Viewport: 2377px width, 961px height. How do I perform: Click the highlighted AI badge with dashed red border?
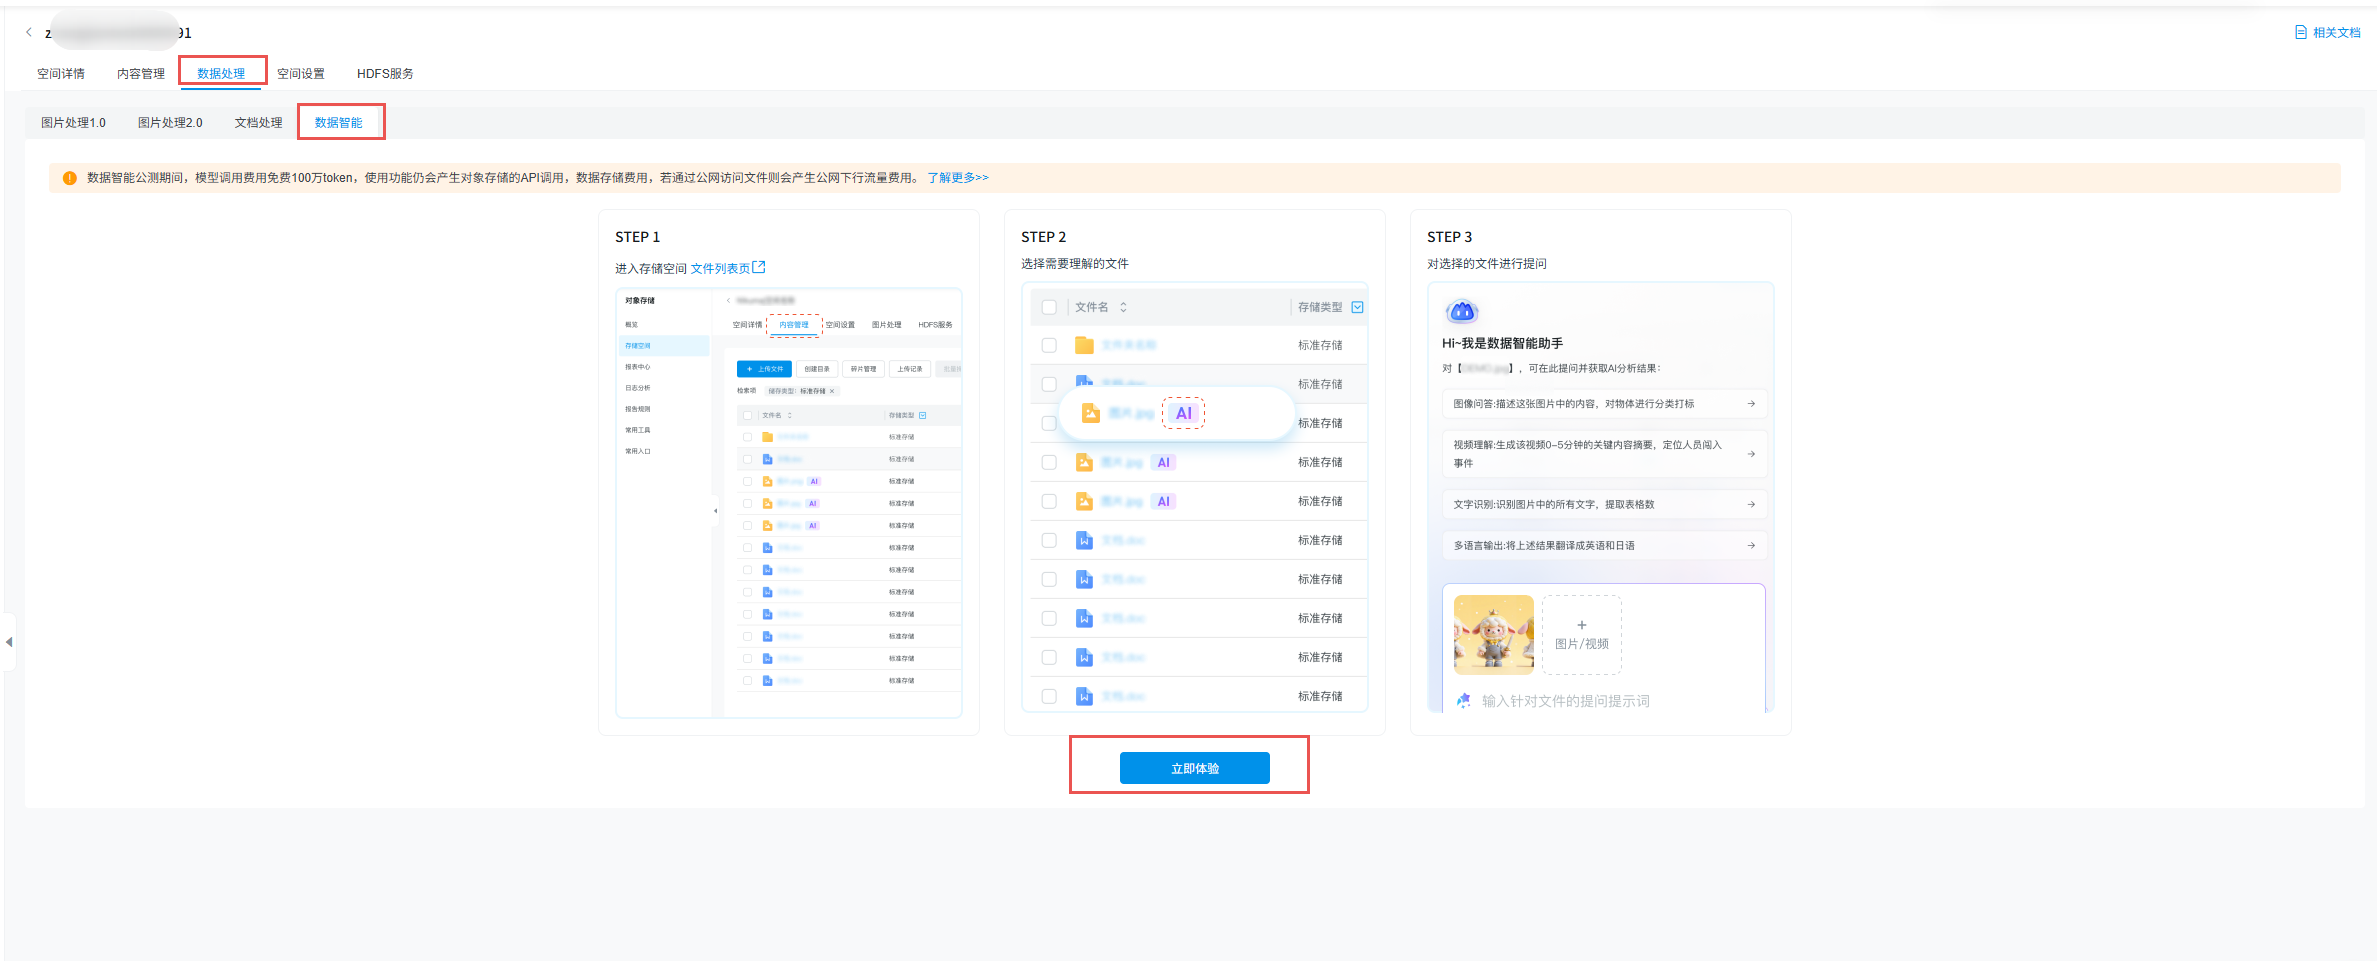tap(1183, 413)
